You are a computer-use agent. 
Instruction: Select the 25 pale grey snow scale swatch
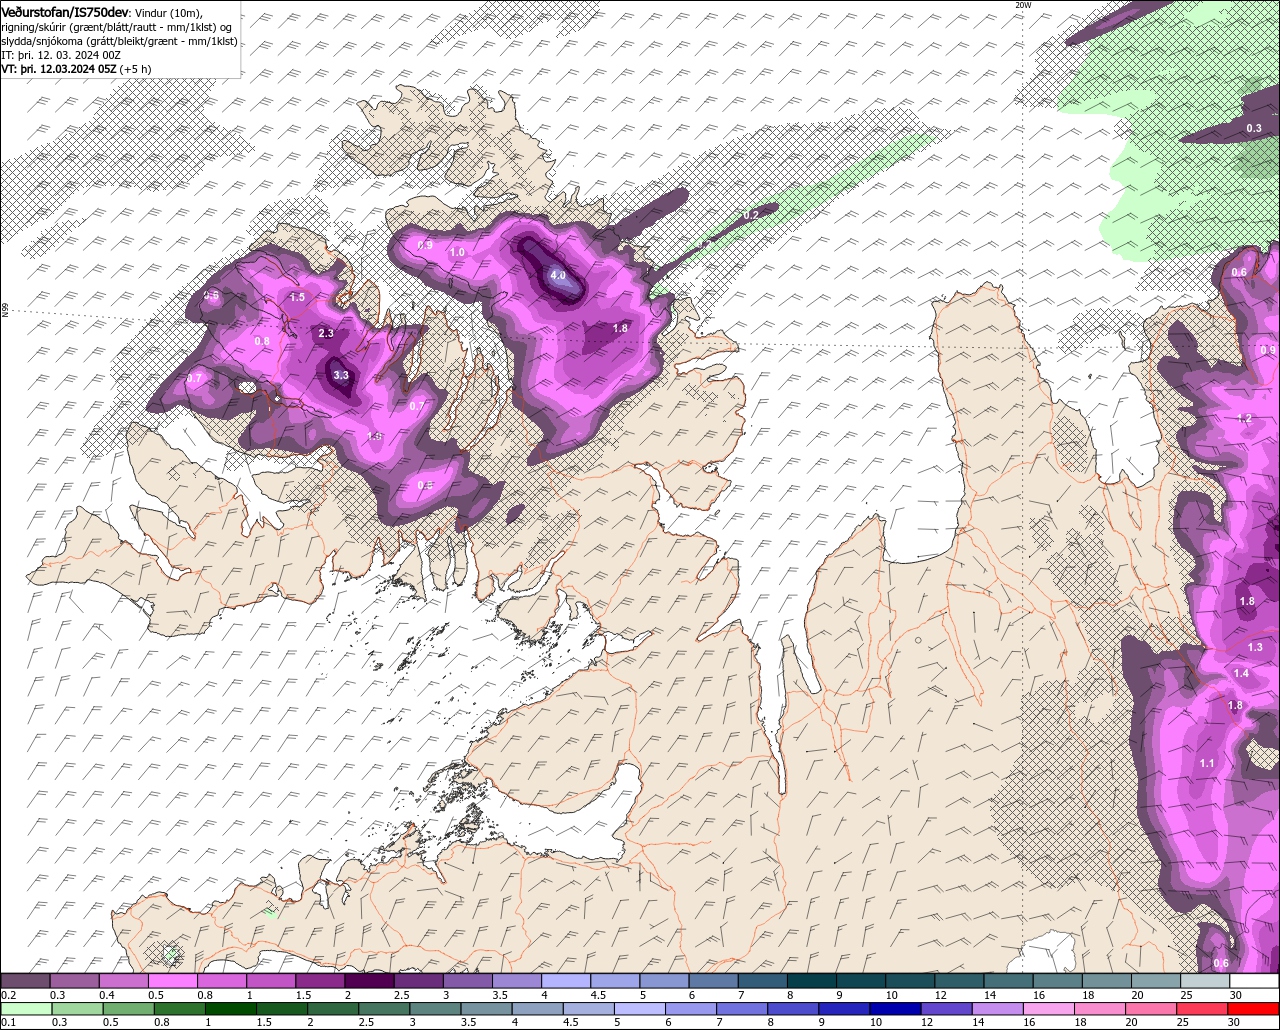tap(1205, 981)
